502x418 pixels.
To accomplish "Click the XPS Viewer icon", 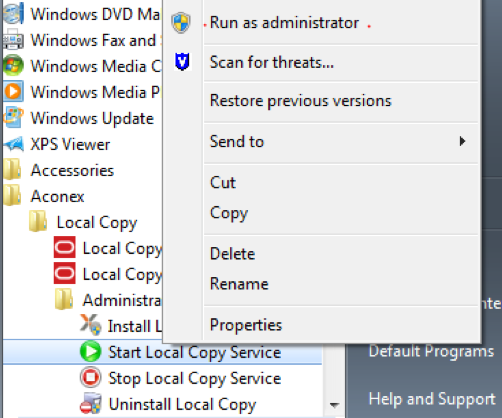I will [x=13, y=144].
